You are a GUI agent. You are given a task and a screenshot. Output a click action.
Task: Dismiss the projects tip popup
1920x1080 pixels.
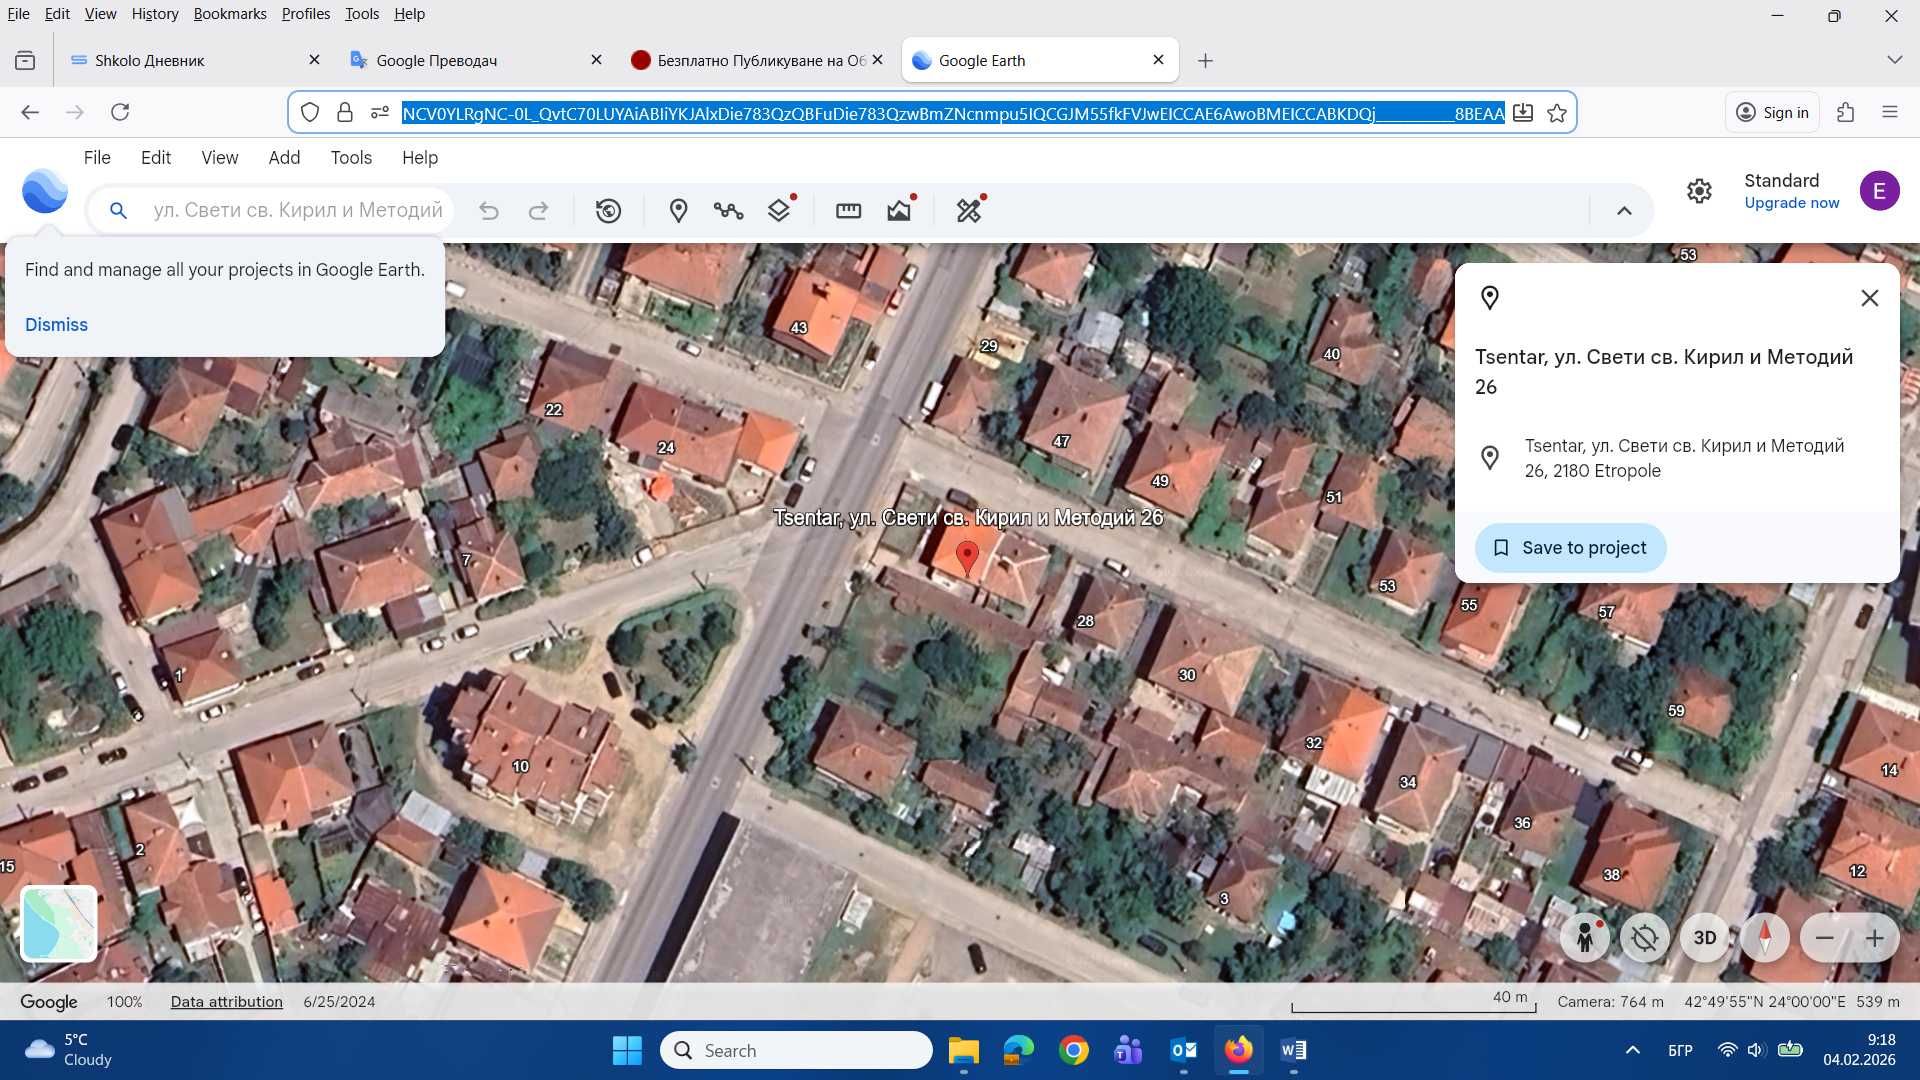(56, 325)
